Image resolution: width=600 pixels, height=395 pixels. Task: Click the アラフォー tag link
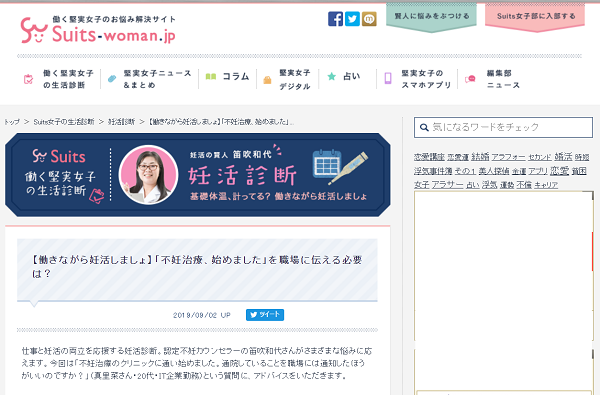(x=509, y=157)
